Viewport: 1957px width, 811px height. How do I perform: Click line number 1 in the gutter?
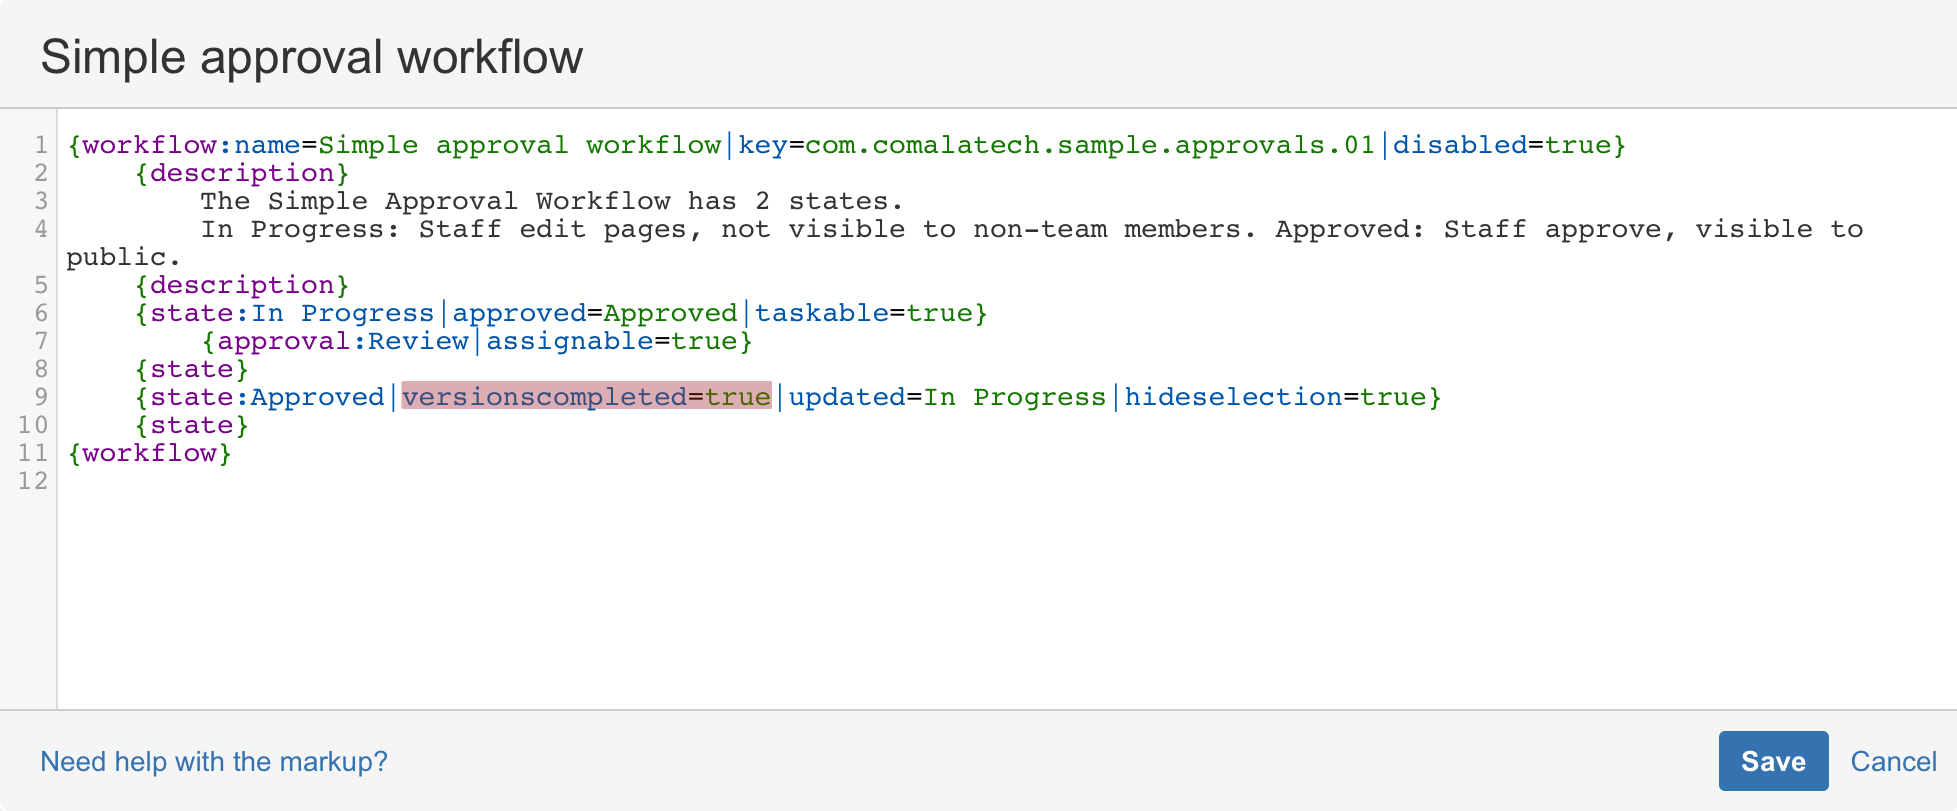40,145
